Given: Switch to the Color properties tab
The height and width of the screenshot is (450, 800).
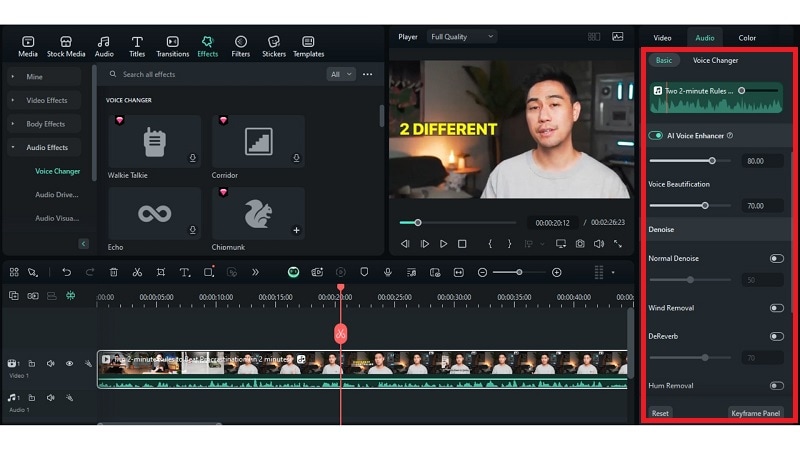Looking at the screenshot, I should pos(747,38).
